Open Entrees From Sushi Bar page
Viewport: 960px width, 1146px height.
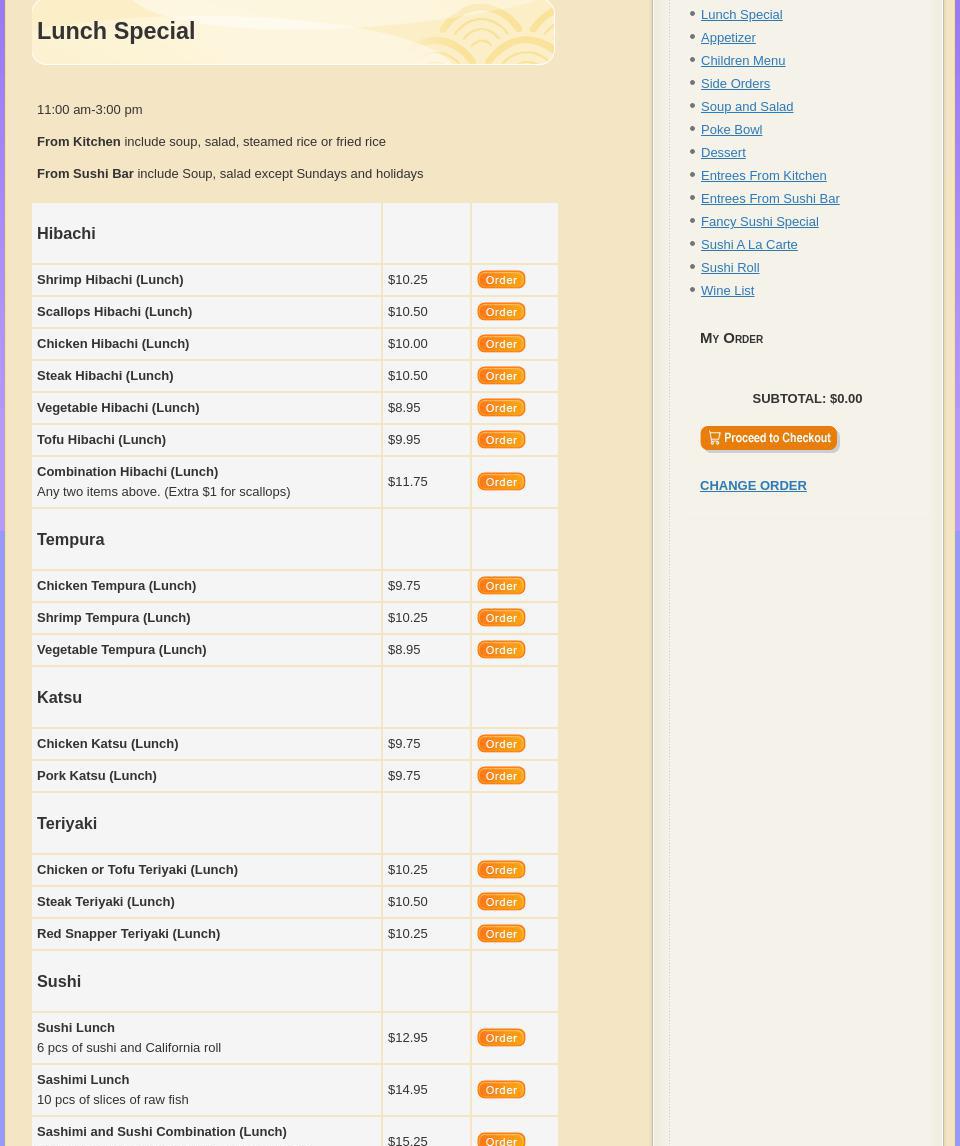[x=770, y=199]
